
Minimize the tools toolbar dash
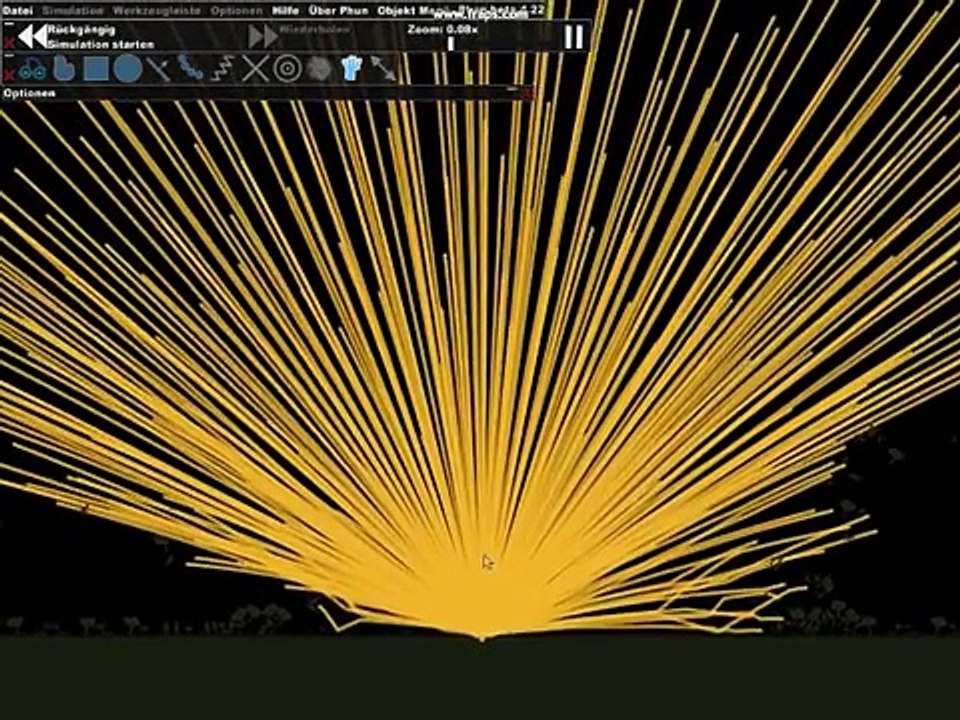9,56
